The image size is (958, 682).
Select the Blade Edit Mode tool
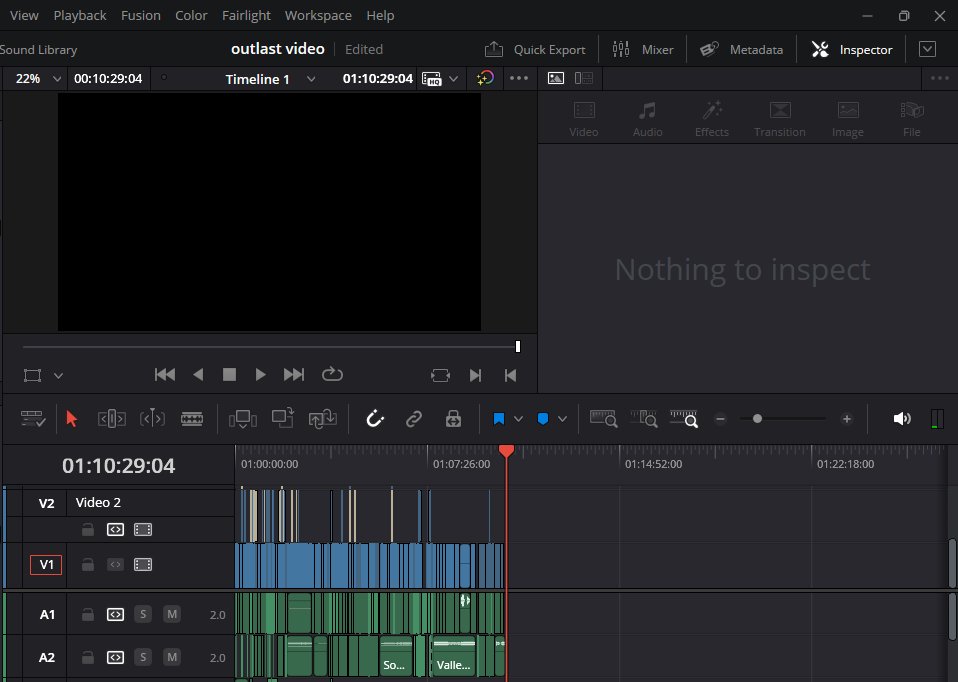pyautogui.click(x=192, y=419)
